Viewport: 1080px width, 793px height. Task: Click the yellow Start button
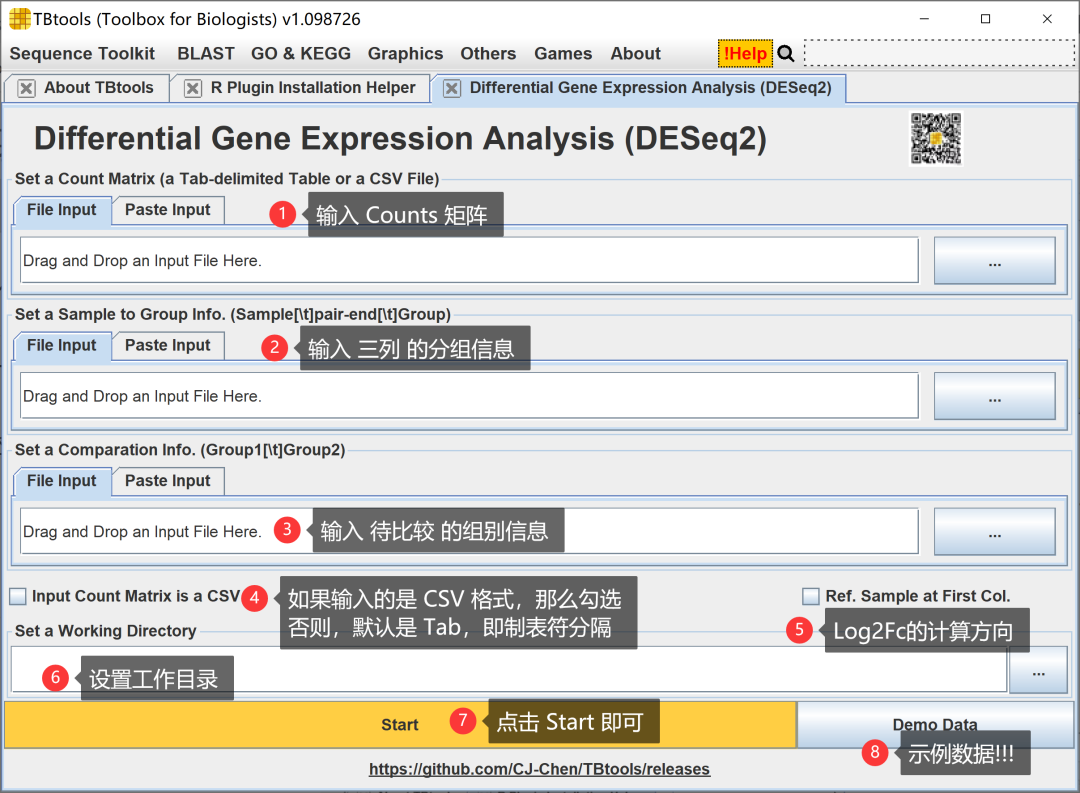click(400, 725)
